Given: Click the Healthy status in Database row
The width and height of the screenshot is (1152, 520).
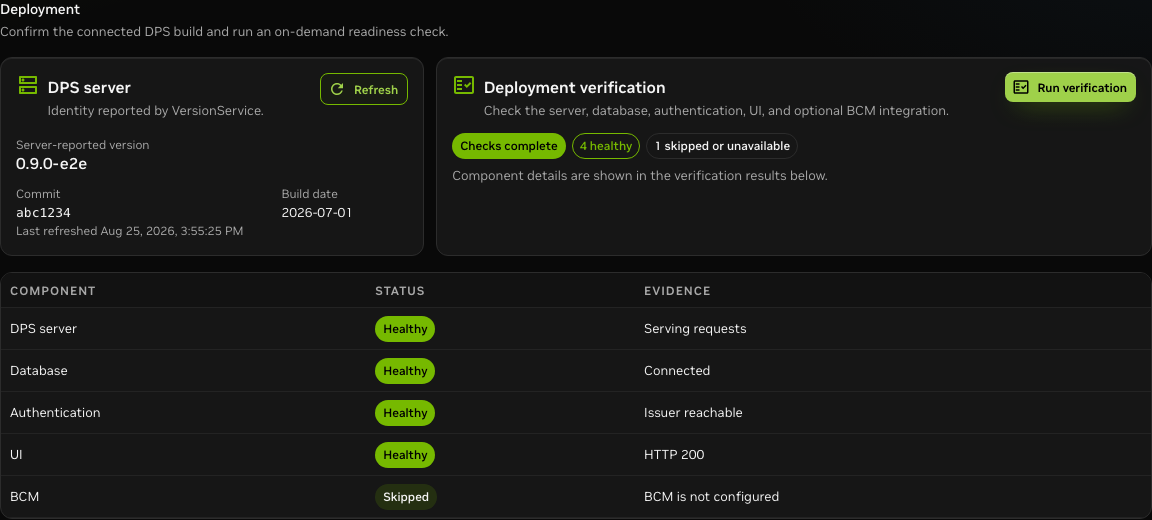Looking at the screenshot, I should click(405, 371).
